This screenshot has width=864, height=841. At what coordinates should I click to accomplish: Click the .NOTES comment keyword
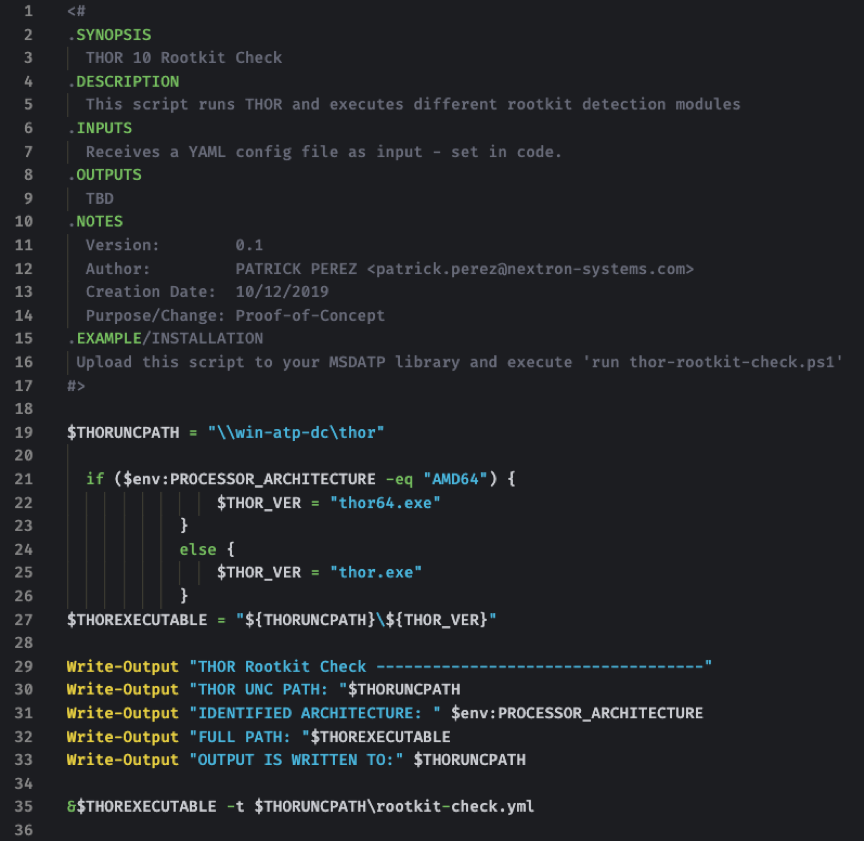pos(99,221)
